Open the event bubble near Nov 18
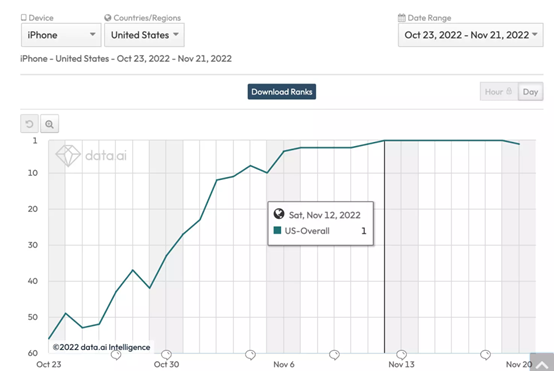Viewport: 554px width, 371px height. [x=485, y=354]
